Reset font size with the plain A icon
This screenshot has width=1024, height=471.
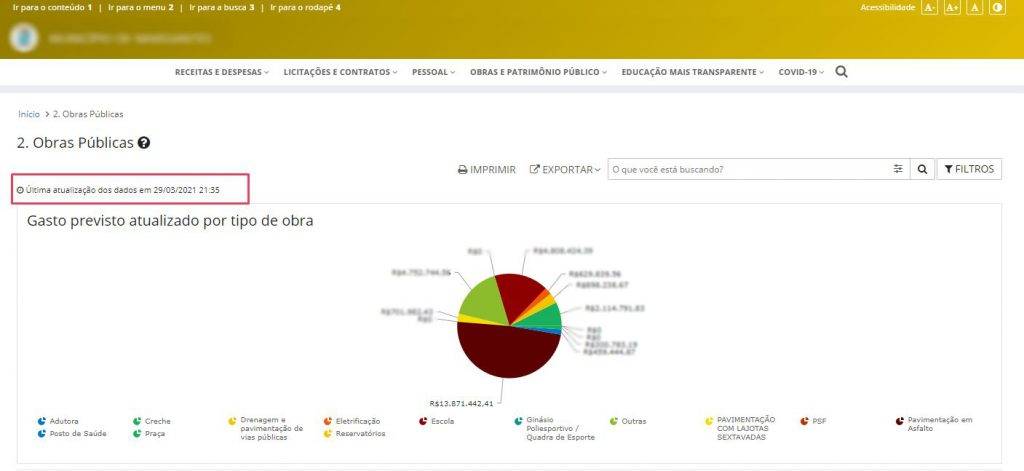(x=975, y=8)
